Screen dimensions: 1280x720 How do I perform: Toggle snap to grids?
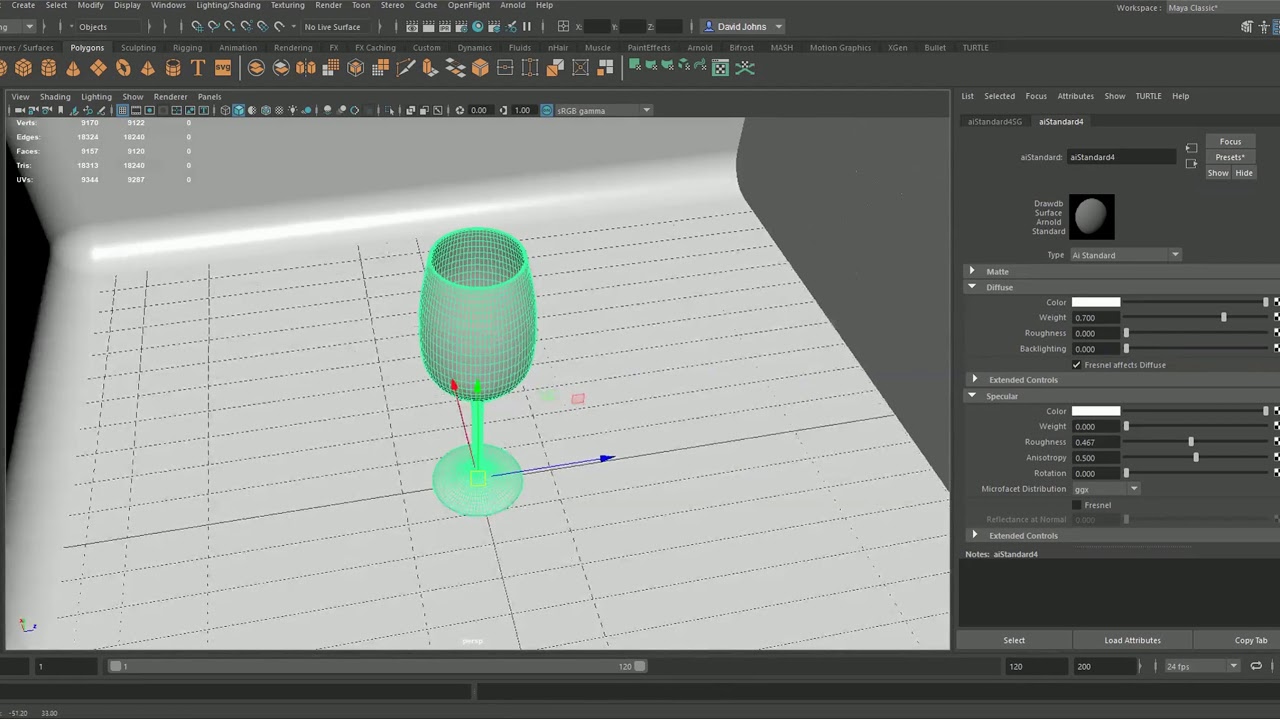(x=197, y=27)
